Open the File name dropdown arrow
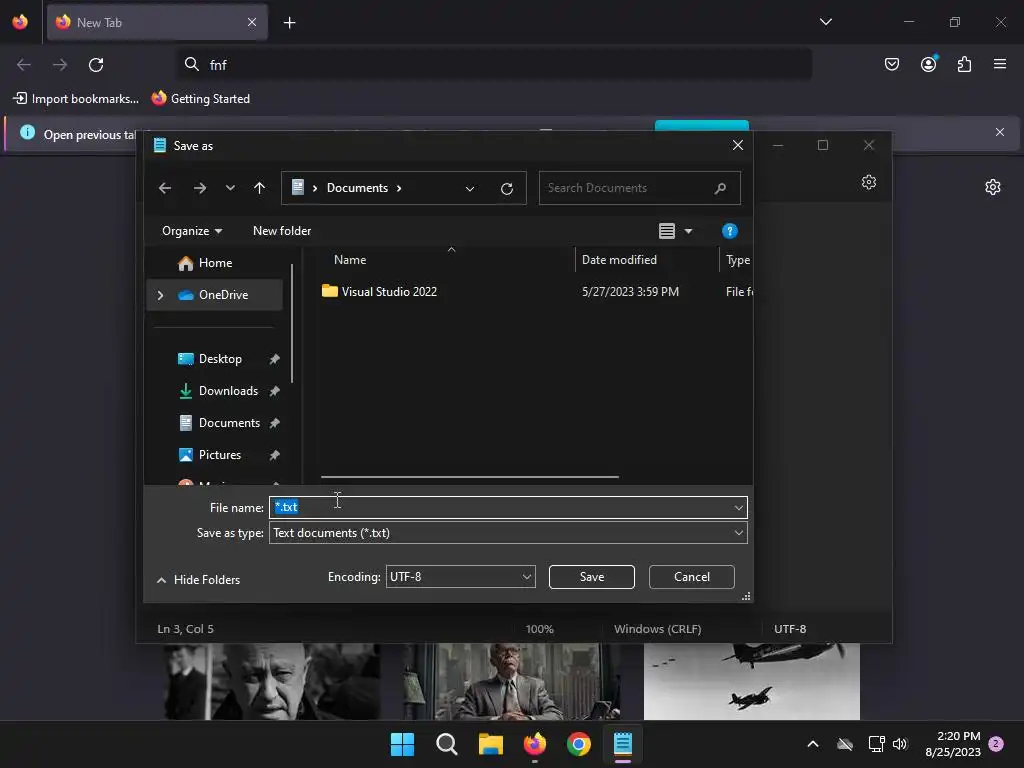 (739, 507)
